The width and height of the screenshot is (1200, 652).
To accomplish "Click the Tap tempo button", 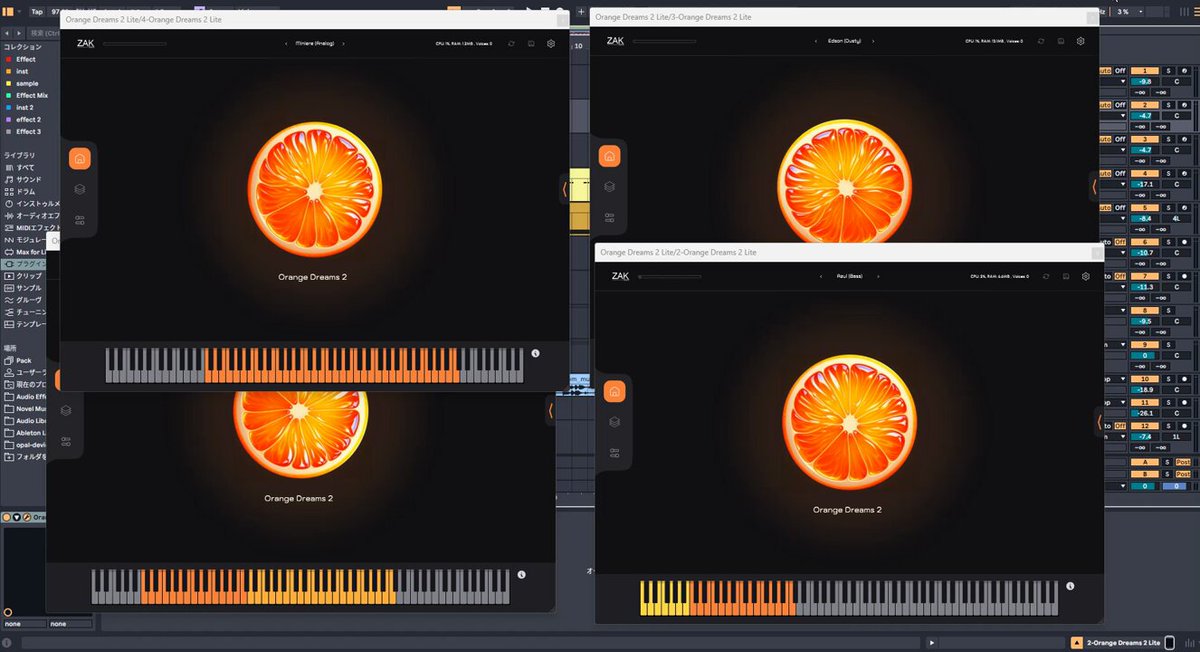I will [x=37, y=11].
